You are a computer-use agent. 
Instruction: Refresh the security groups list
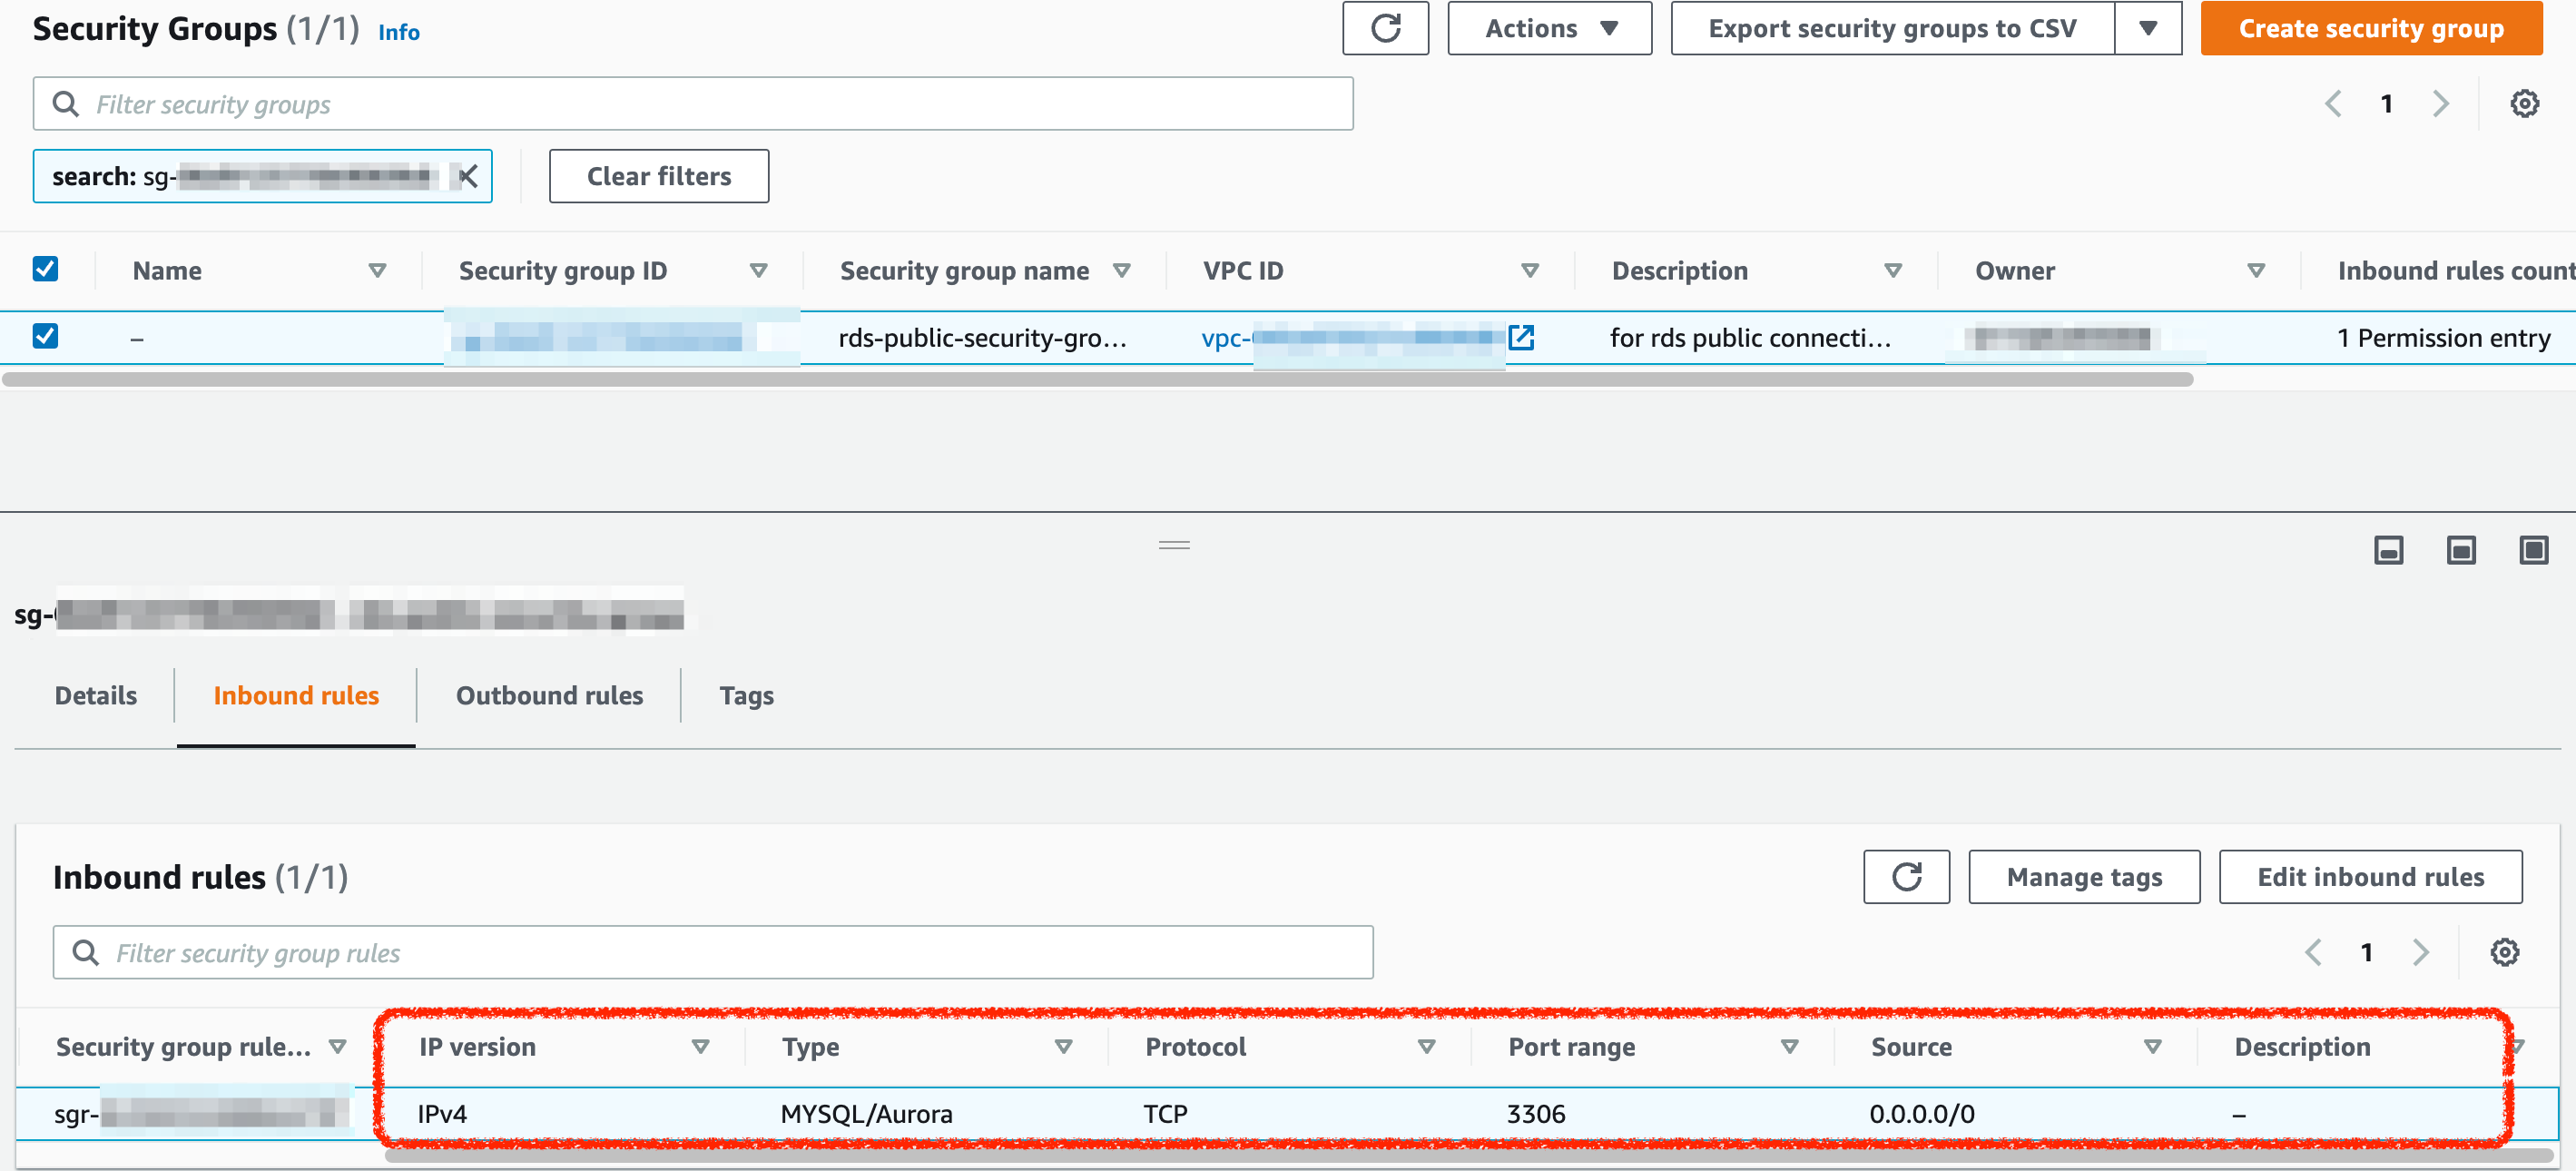click(x=1385, y=28)
